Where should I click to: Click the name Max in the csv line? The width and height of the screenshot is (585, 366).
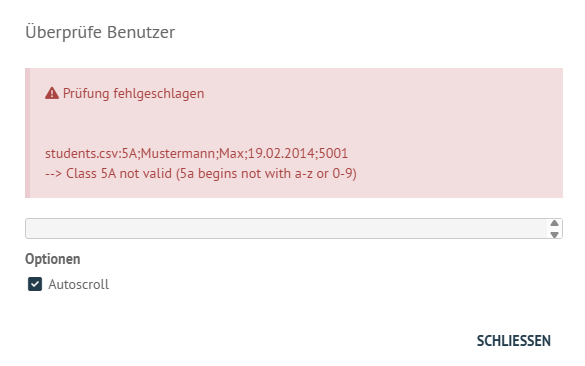232,154
